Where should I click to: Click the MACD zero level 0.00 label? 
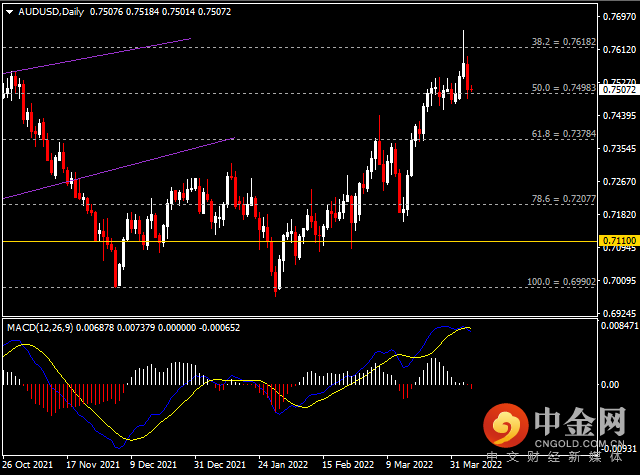click(x=610, y=384)
